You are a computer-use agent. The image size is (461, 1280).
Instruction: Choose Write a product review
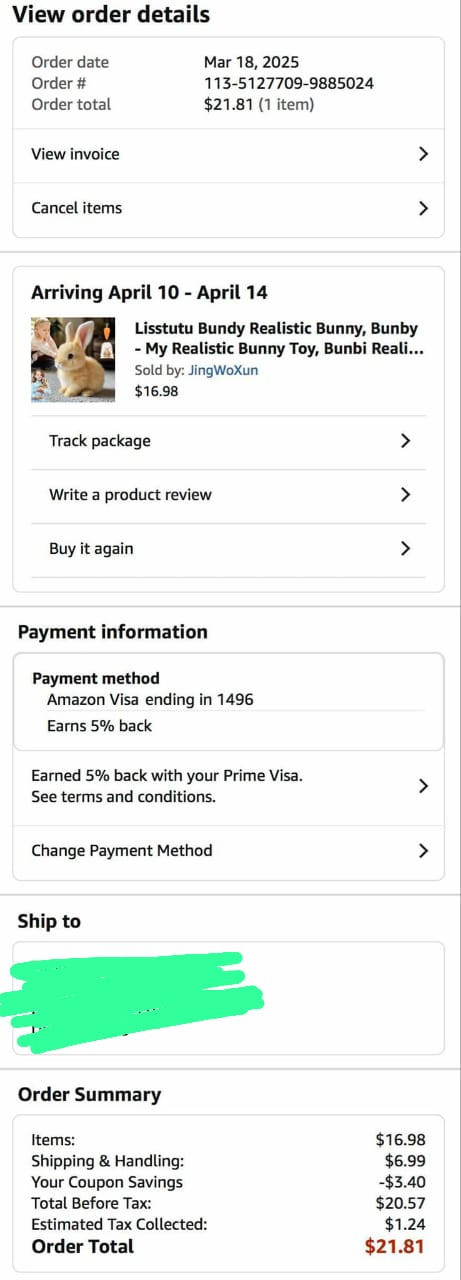(228, 495)
